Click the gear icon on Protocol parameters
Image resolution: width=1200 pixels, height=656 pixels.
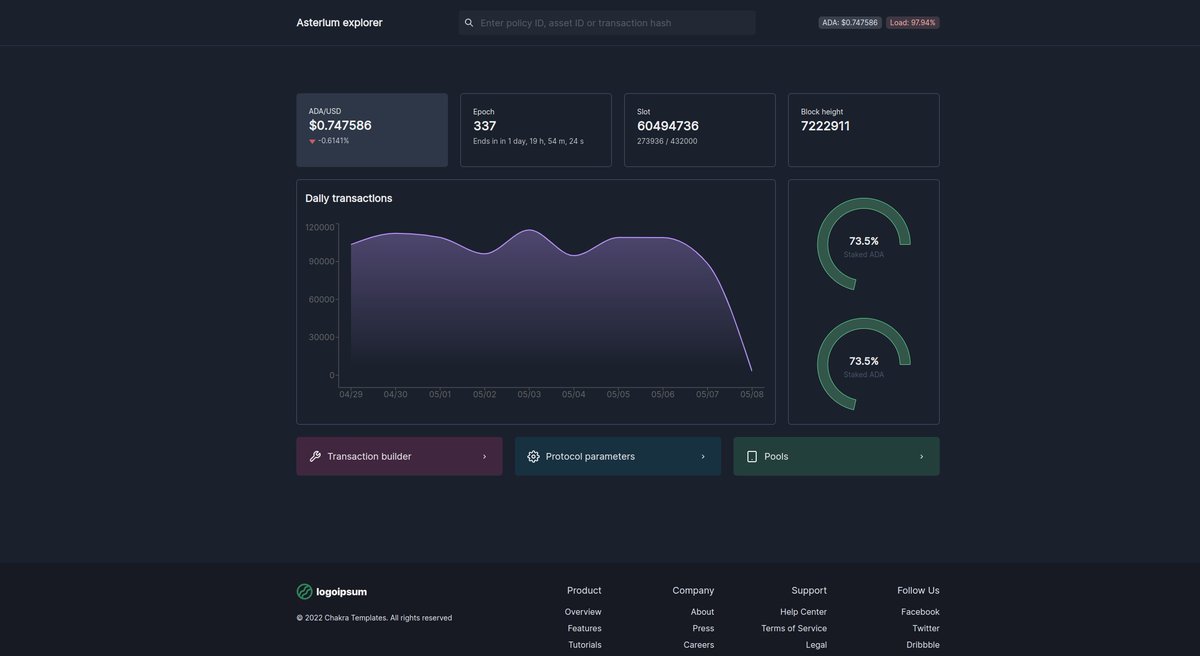tap(533, 456)
